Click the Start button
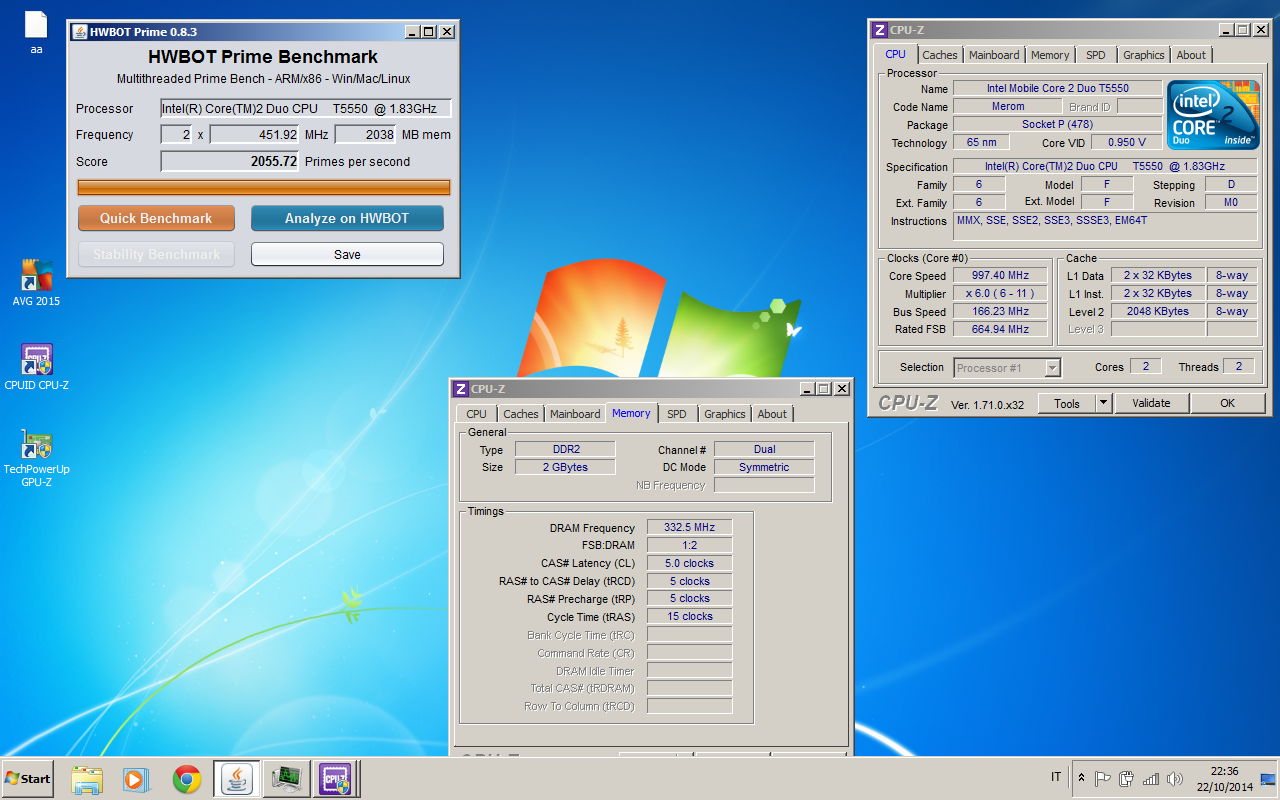Viewport: 1280px width, 800px height. [27, 779]
